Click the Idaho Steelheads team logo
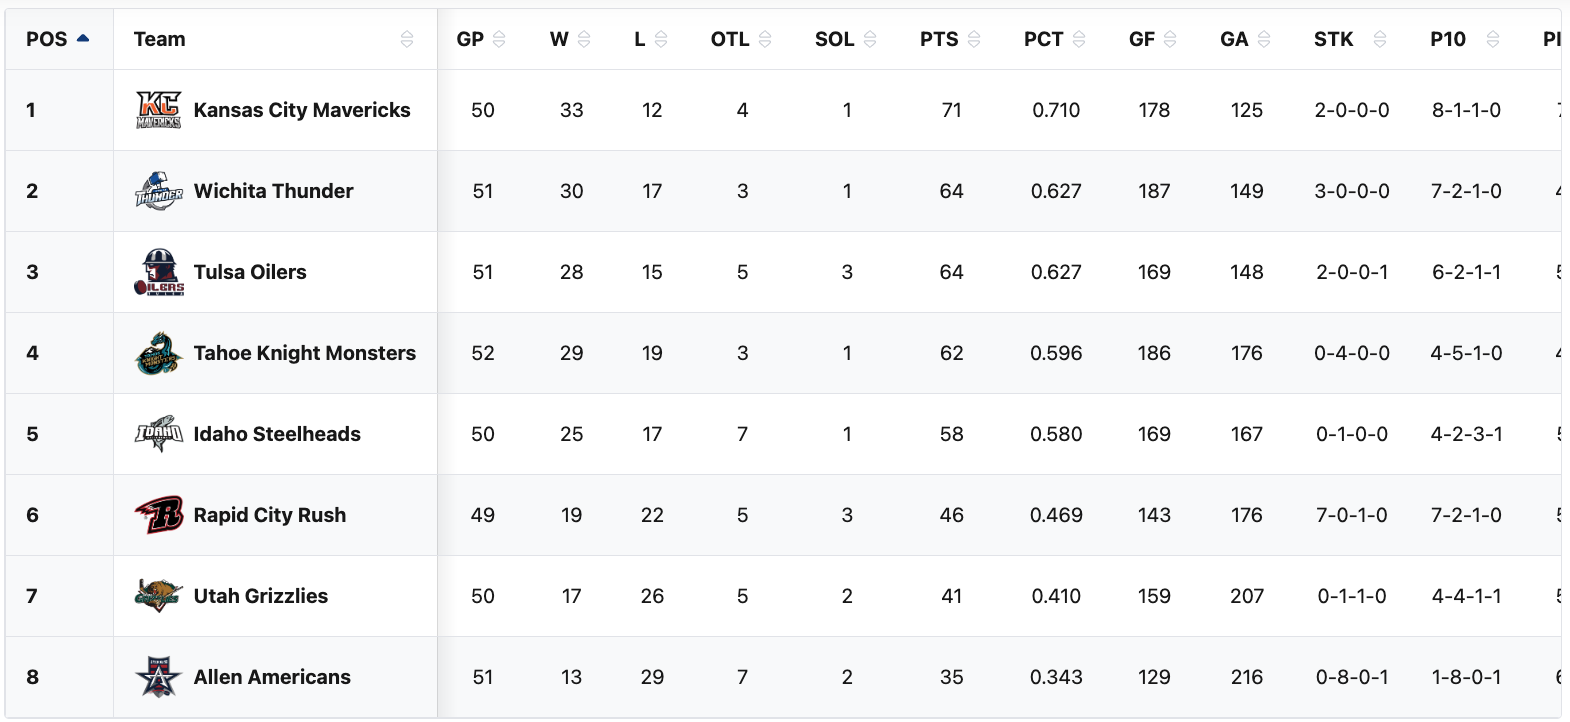The width and height of the screenshot is (1570, 722). click(158, 434)
